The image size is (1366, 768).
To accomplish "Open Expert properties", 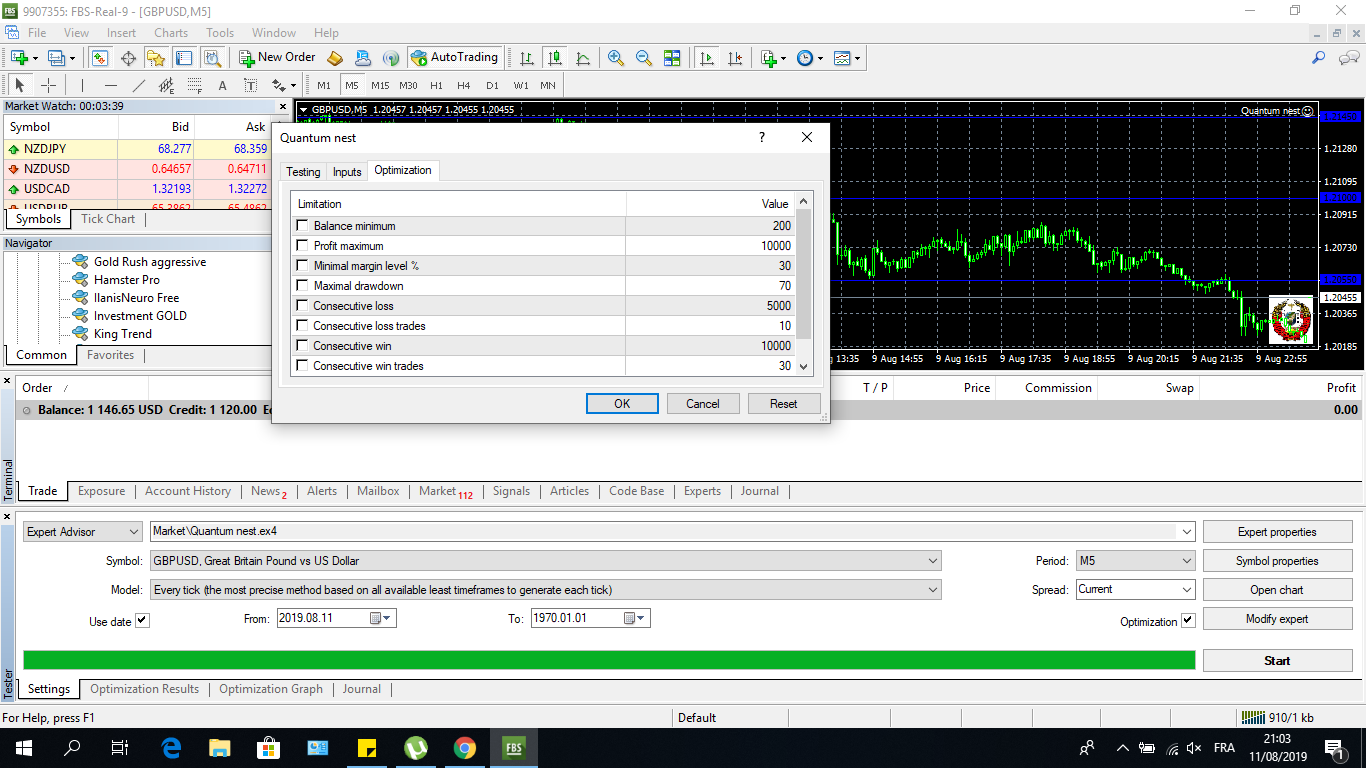I will pyautogui.click(x=1277, y=532).
